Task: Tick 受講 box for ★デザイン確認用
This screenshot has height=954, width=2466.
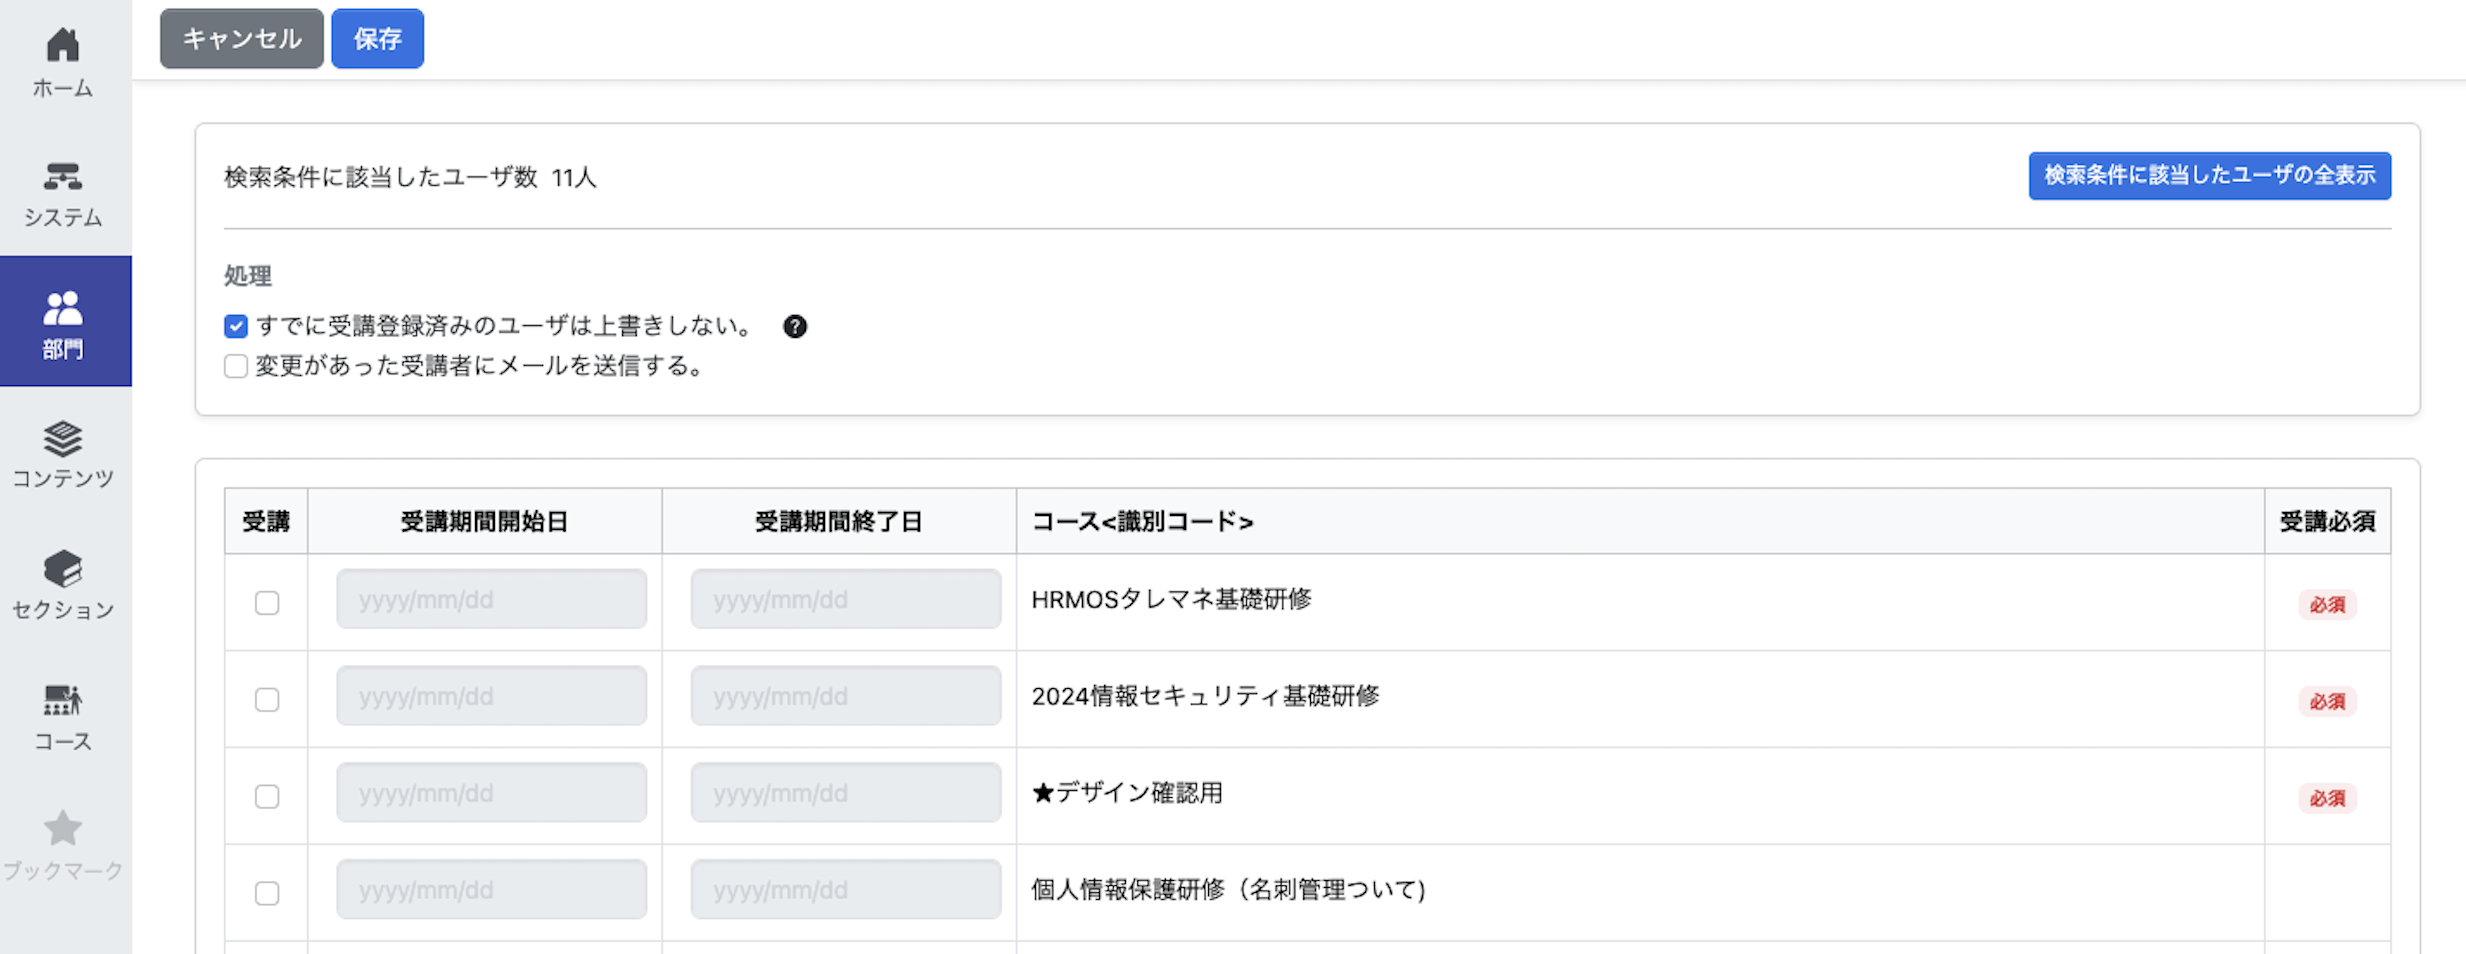Action: click(267, 797)
